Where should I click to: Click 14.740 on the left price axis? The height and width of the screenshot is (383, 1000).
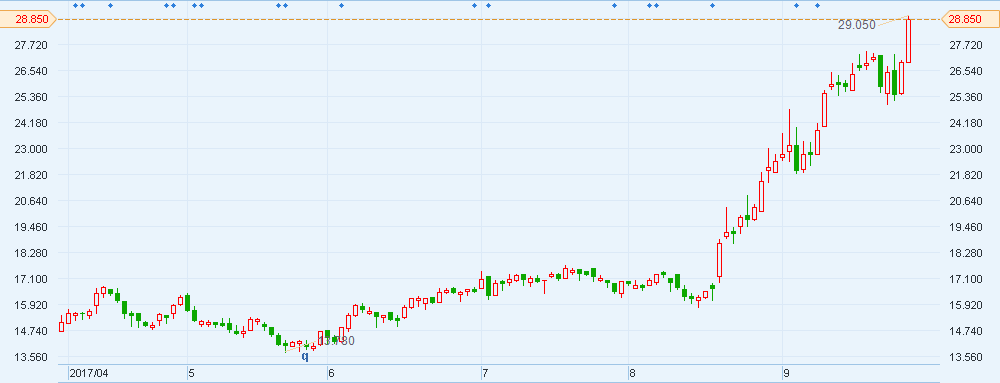[x=32, y=331]
